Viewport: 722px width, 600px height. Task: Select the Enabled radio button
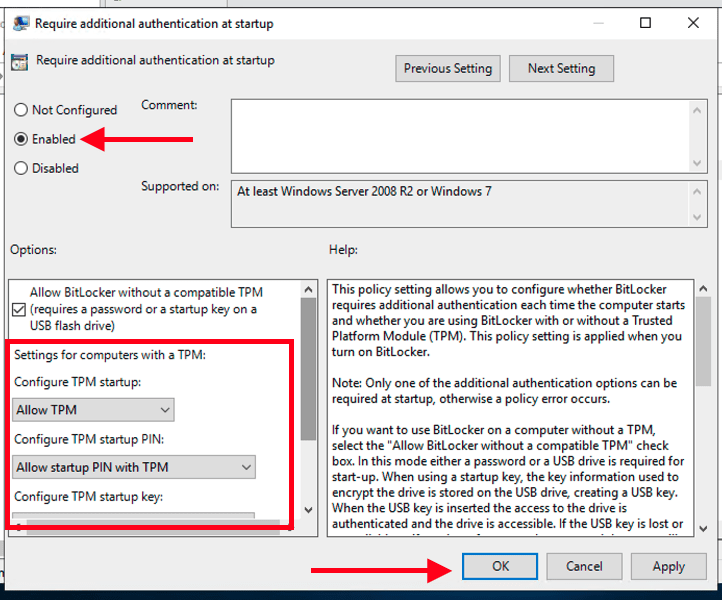pyautogui.click(x=21, y=139)
